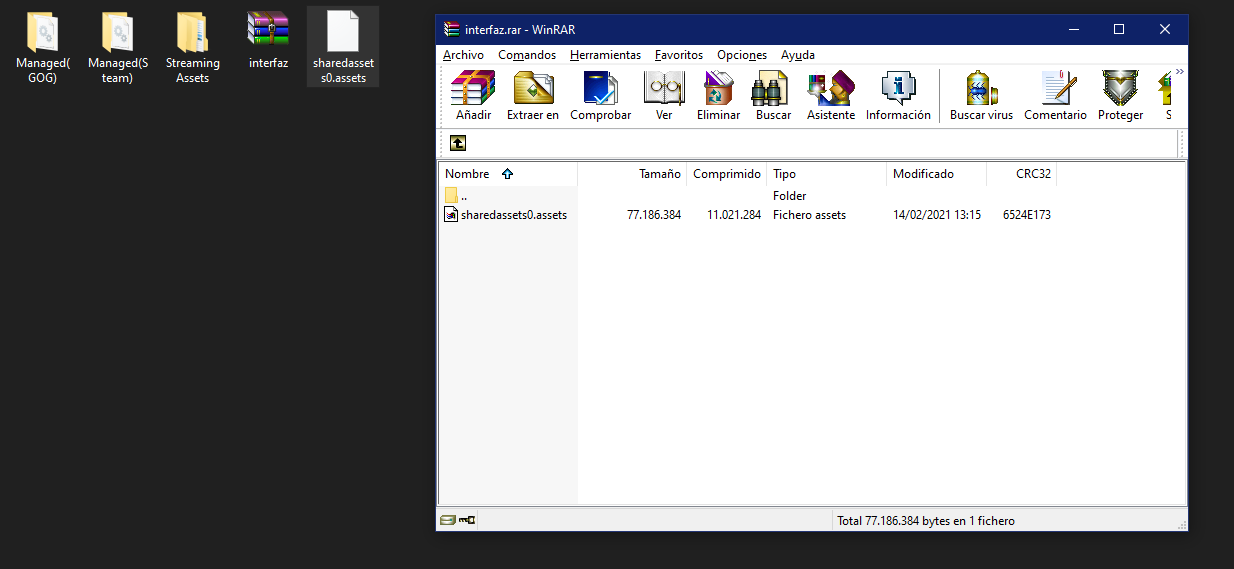Sort list by CRC32 column
The height and width of the screenshot is (569, 1234).
pyautogui.click(x=1021, y=174)
